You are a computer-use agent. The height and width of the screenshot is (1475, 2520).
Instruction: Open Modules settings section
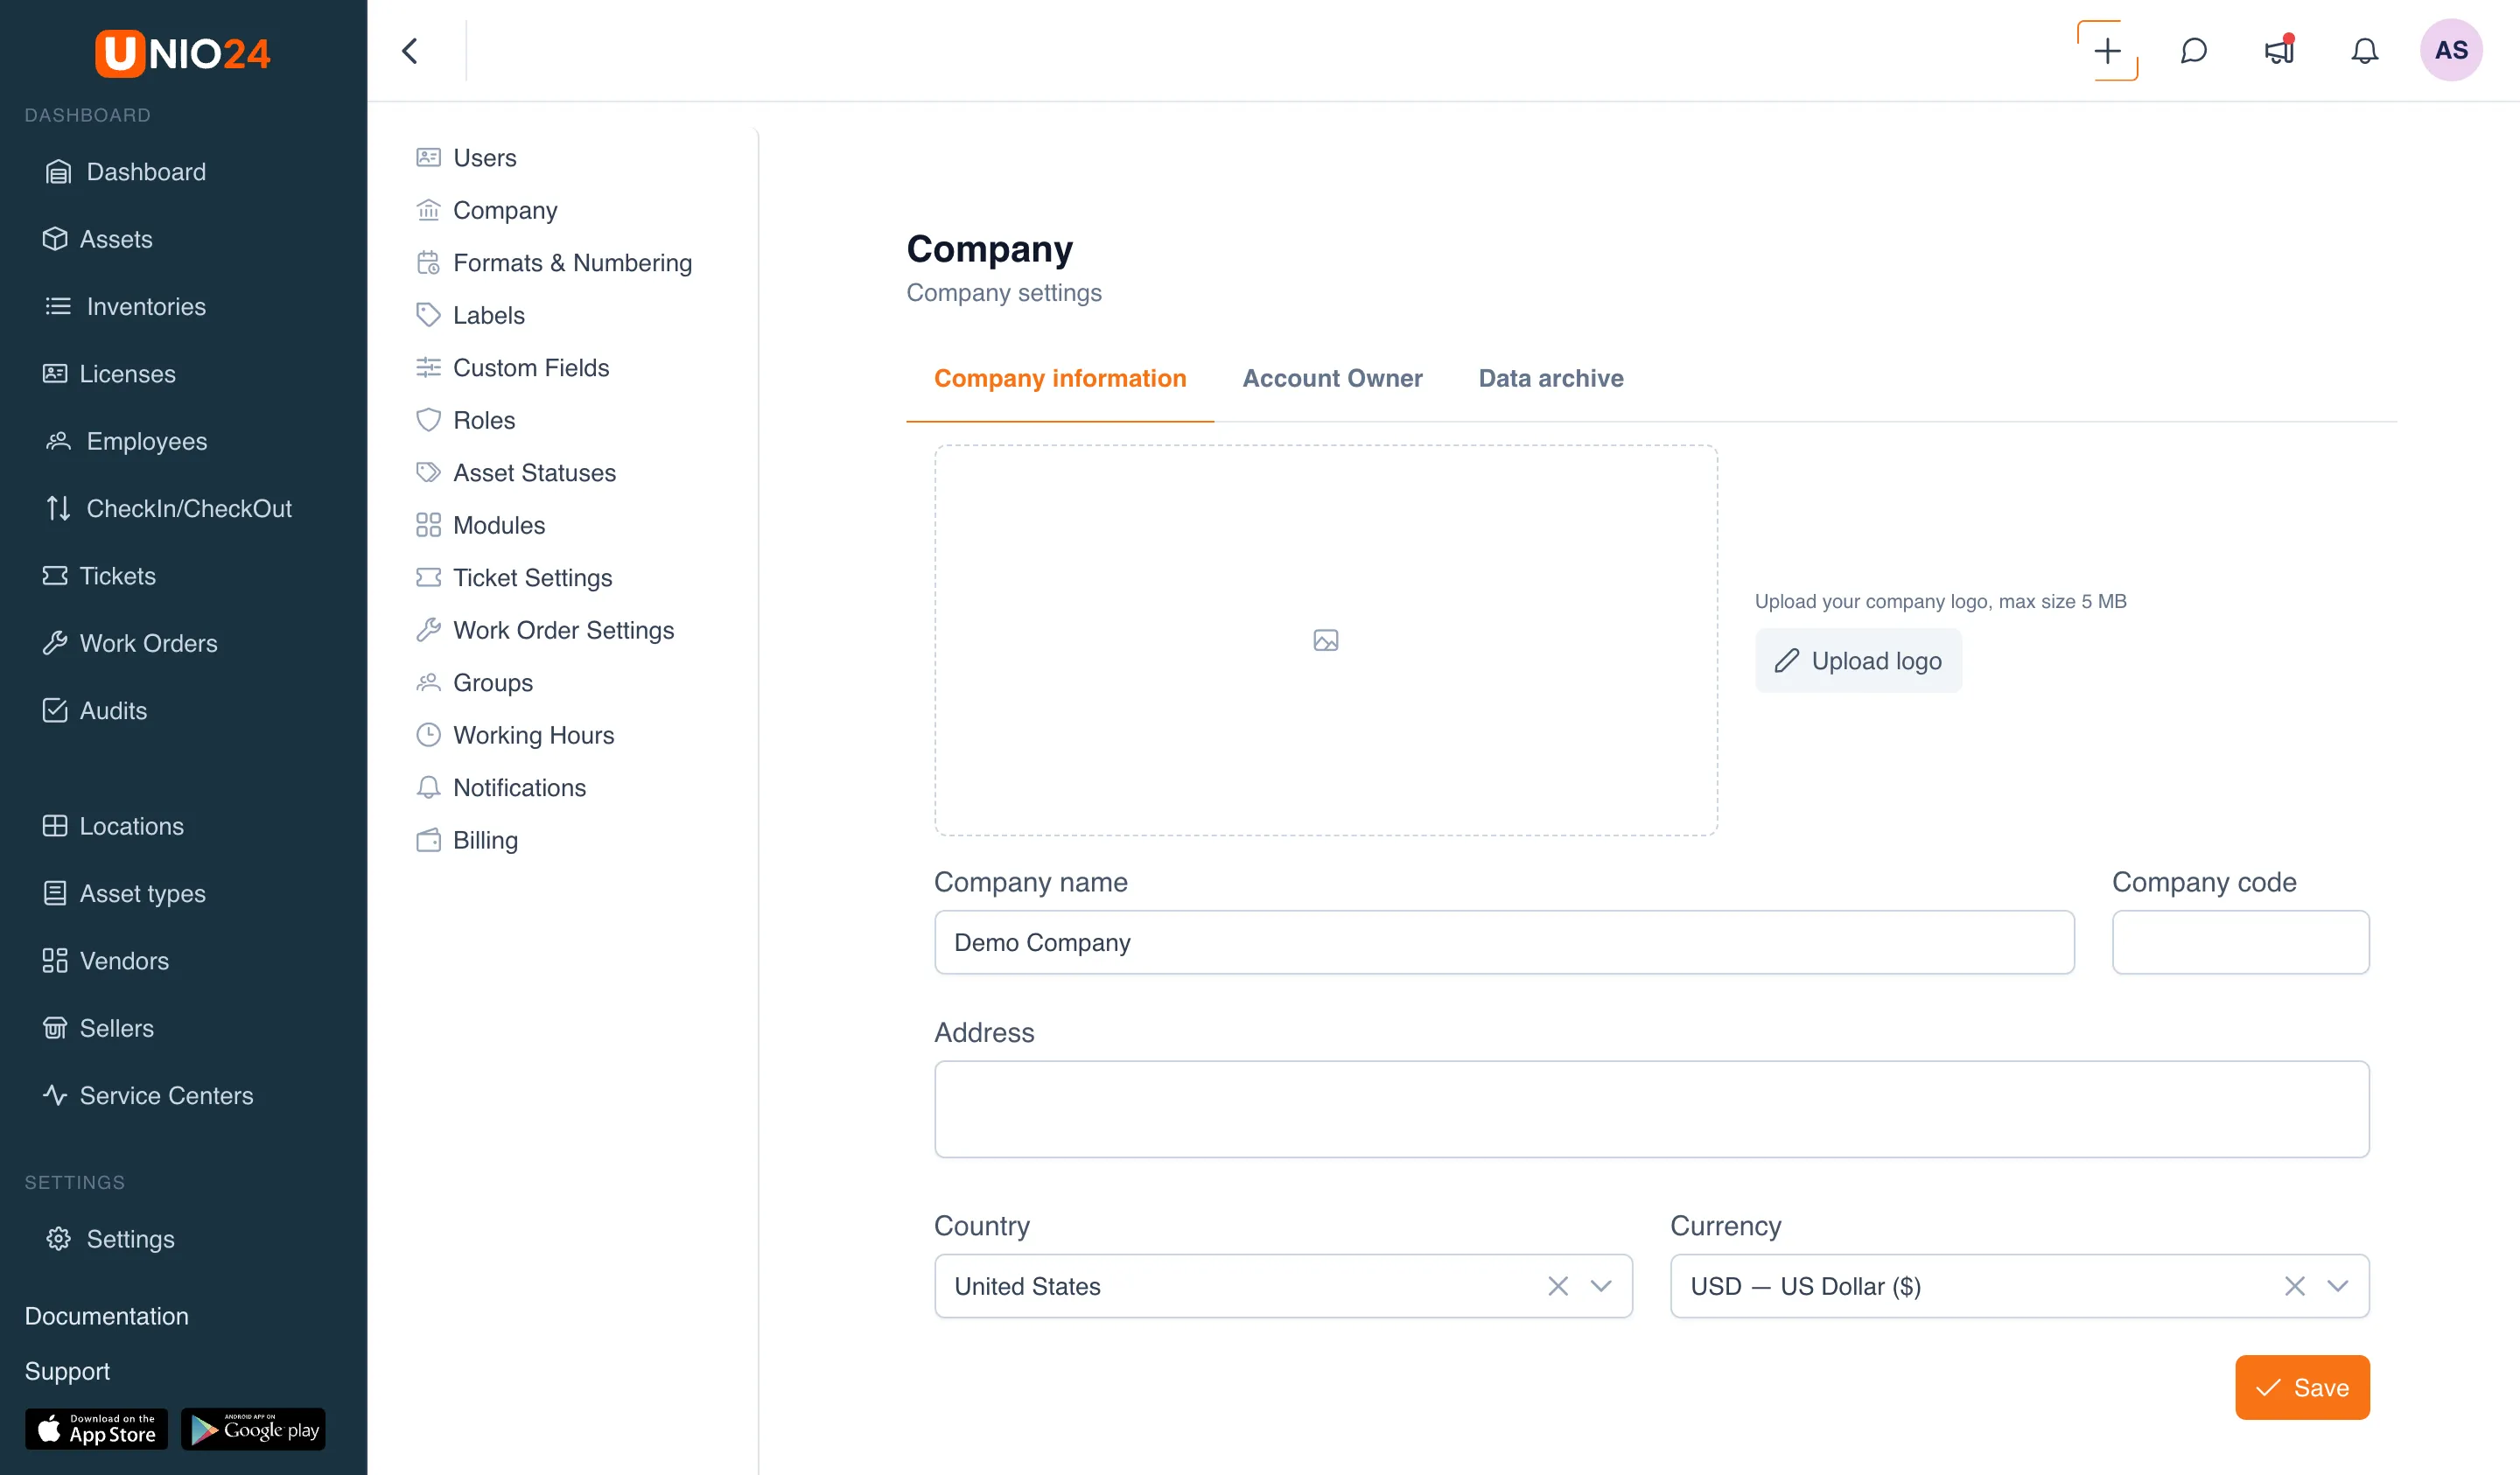(480, 525)
